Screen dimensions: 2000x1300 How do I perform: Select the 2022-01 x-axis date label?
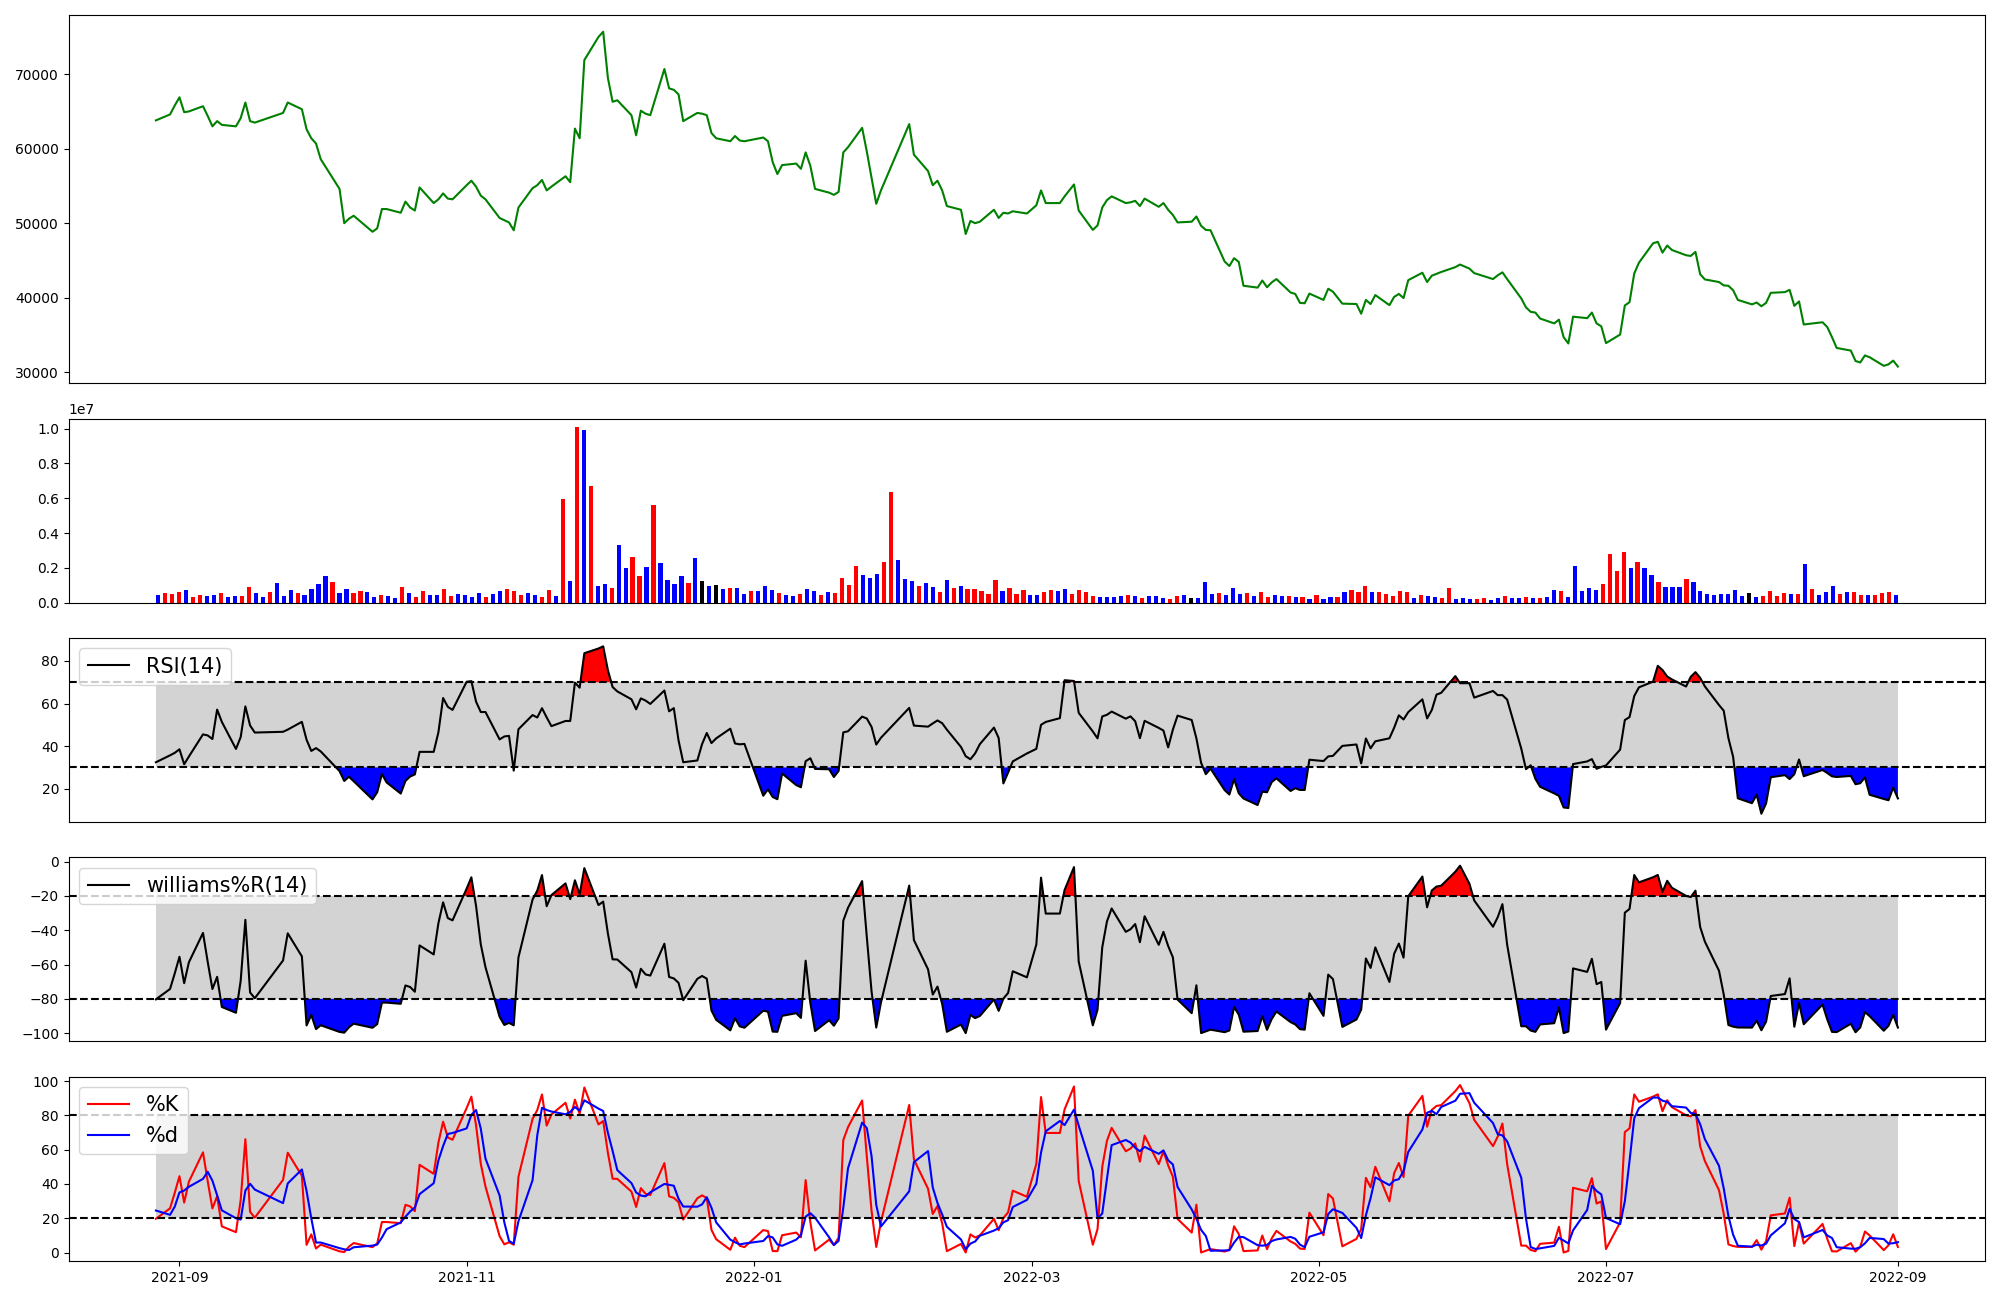(753, 1277)
